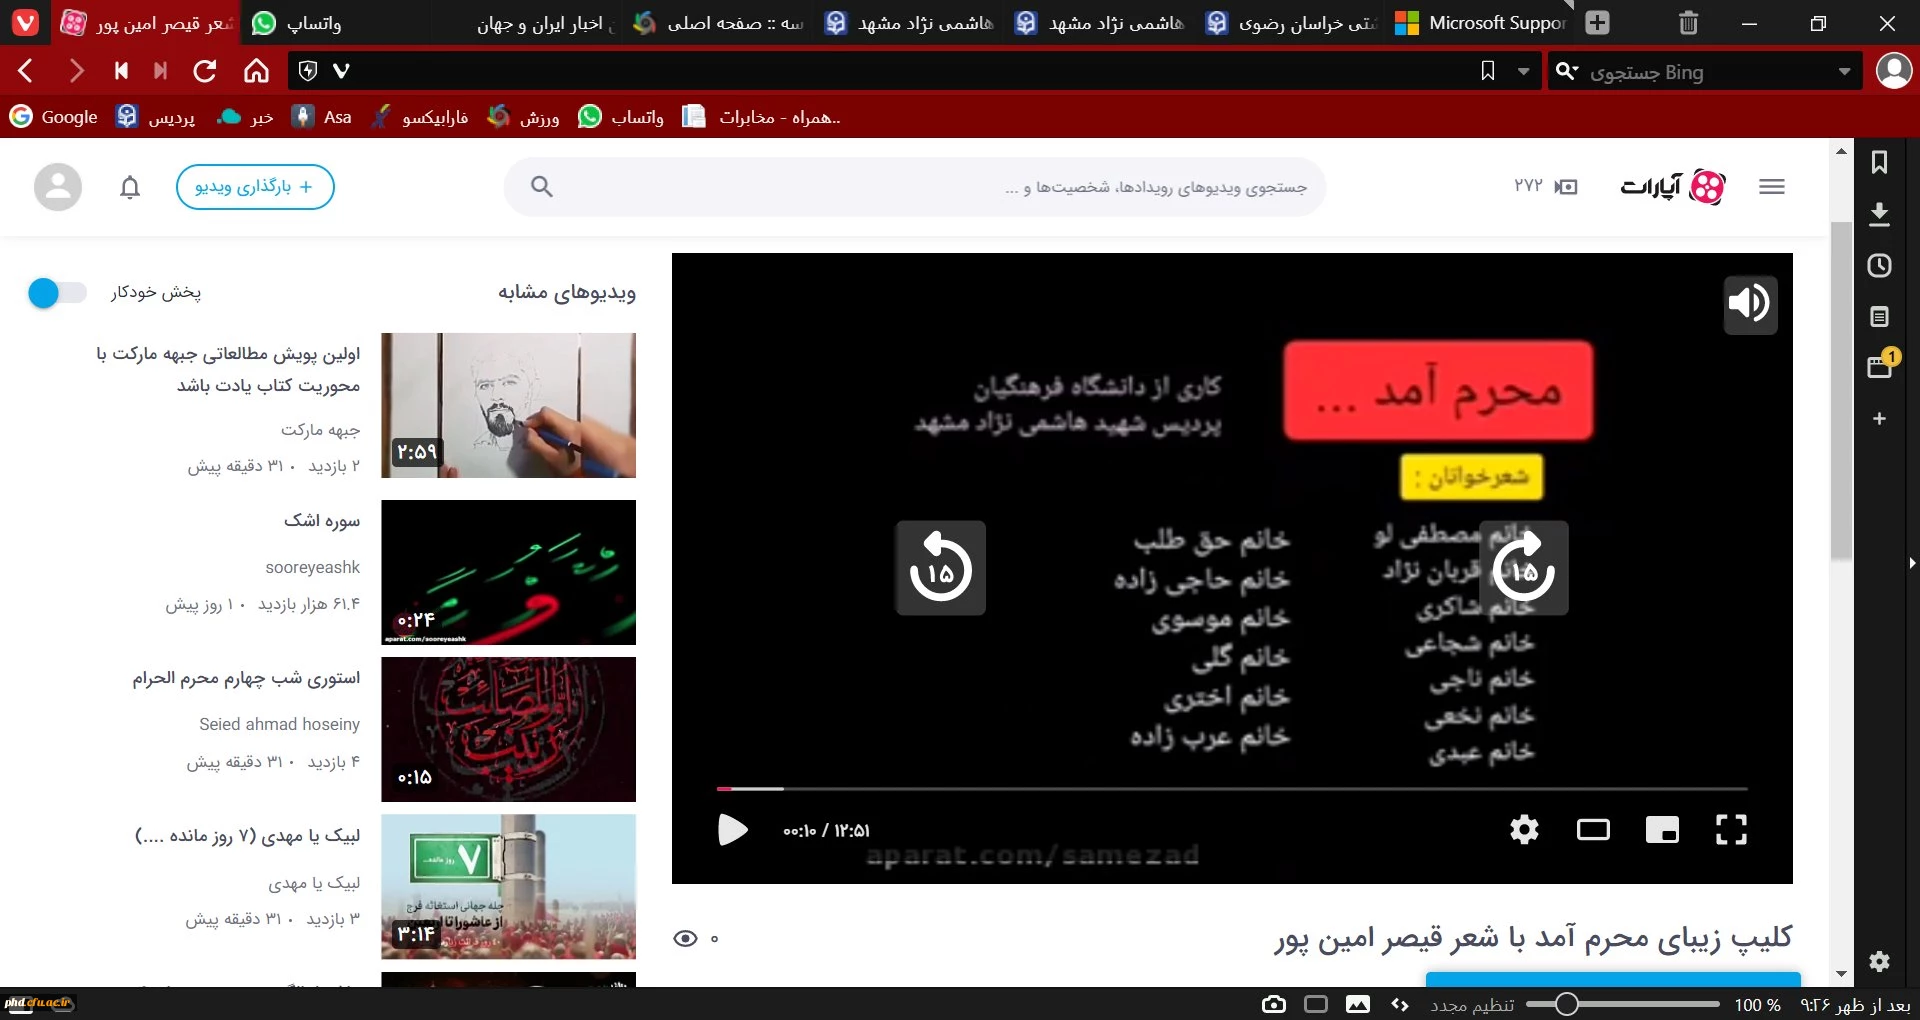Image resolution: width=1920 pixels, height=1020 pixels.
Task: Open Vivaldi downloads panel
Action: click(1879, 214)
